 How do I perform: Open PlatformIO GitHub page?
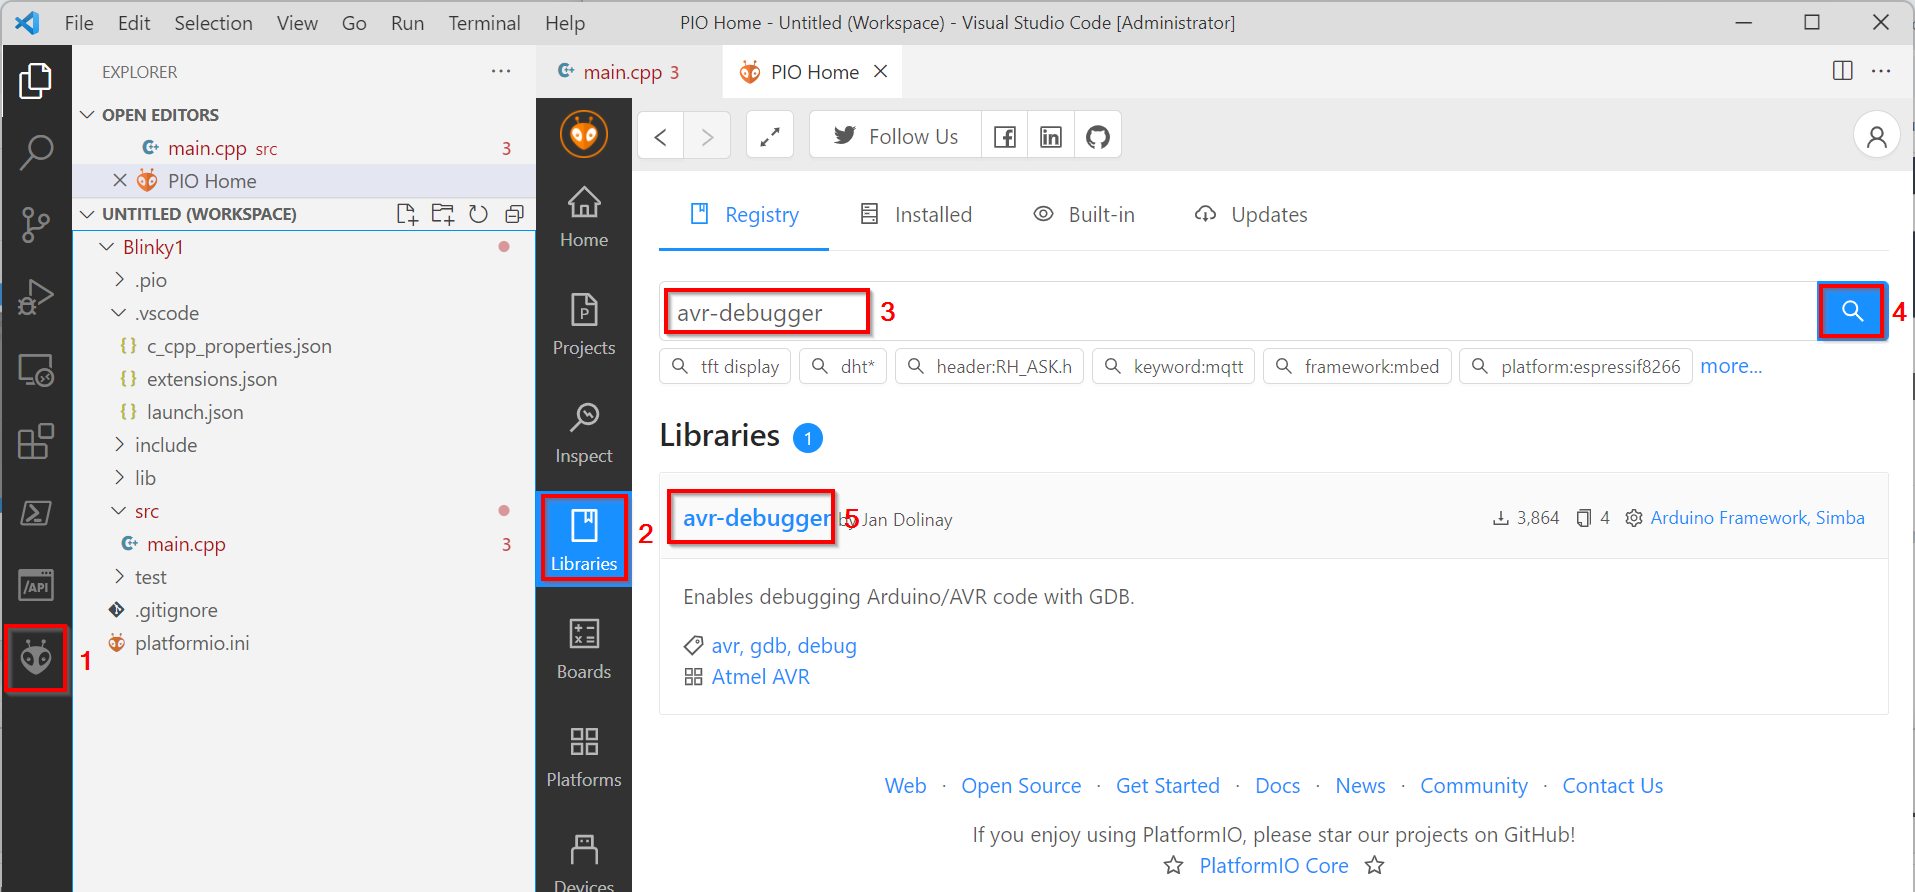click(x=1098, y=136)
